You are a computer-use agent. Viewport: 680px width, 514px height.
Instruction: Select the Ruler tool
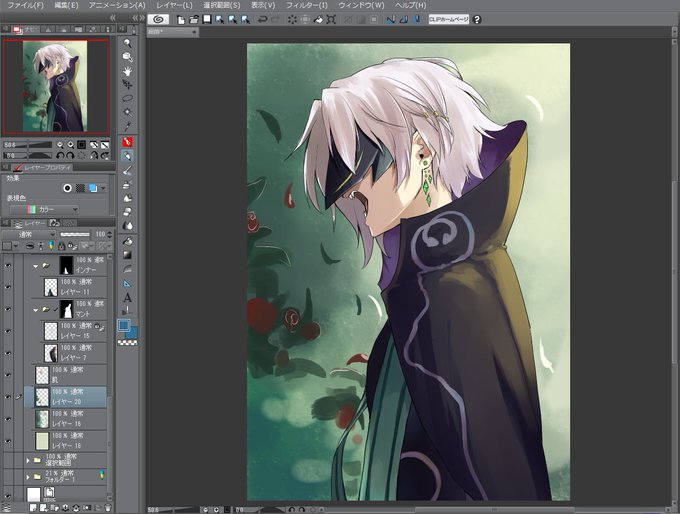click(x=127, y=283)
